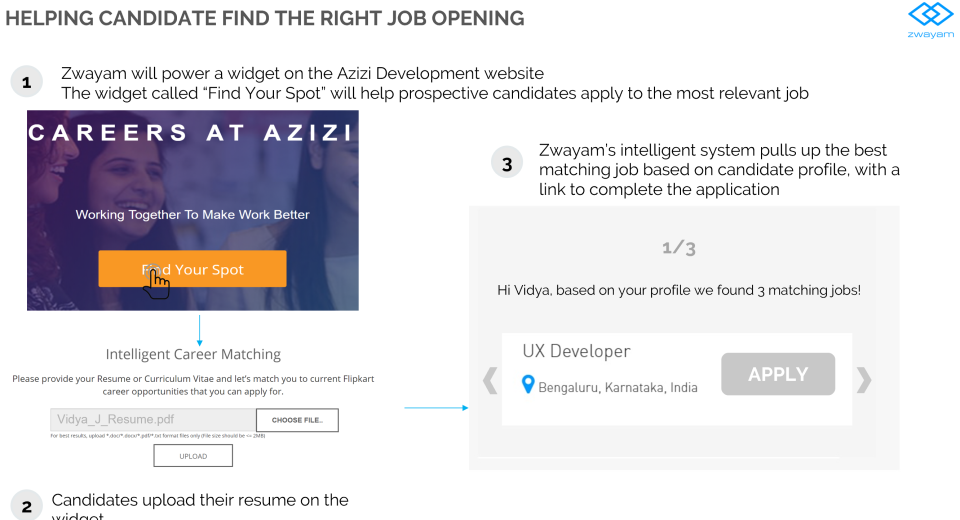Click the step 3 number badge
960x520 pixels.
click(509, 163)
